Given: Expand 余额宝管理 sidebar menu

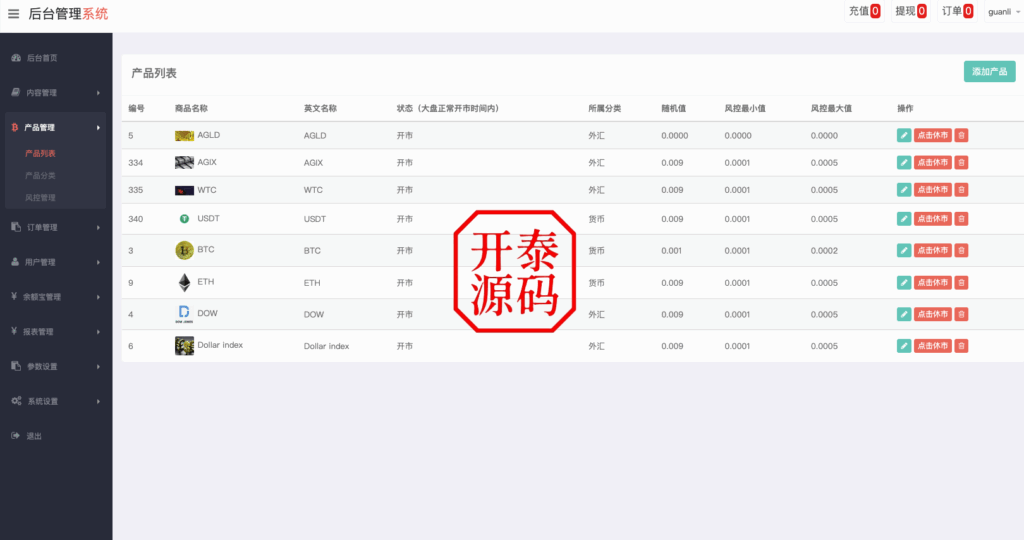Looking at the screenshot, I should click(x=56, y=296).
